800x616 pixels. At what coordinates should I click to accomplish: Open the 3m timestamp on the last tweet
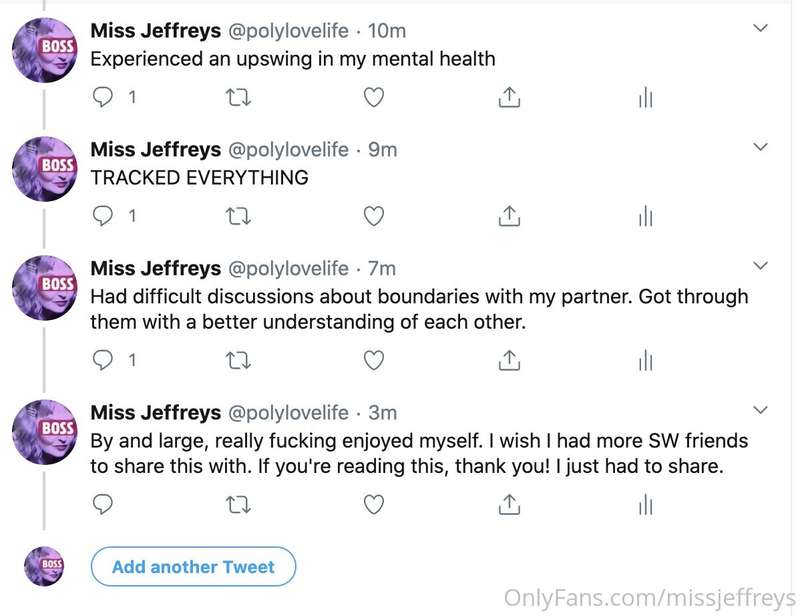tap(383, 413)
